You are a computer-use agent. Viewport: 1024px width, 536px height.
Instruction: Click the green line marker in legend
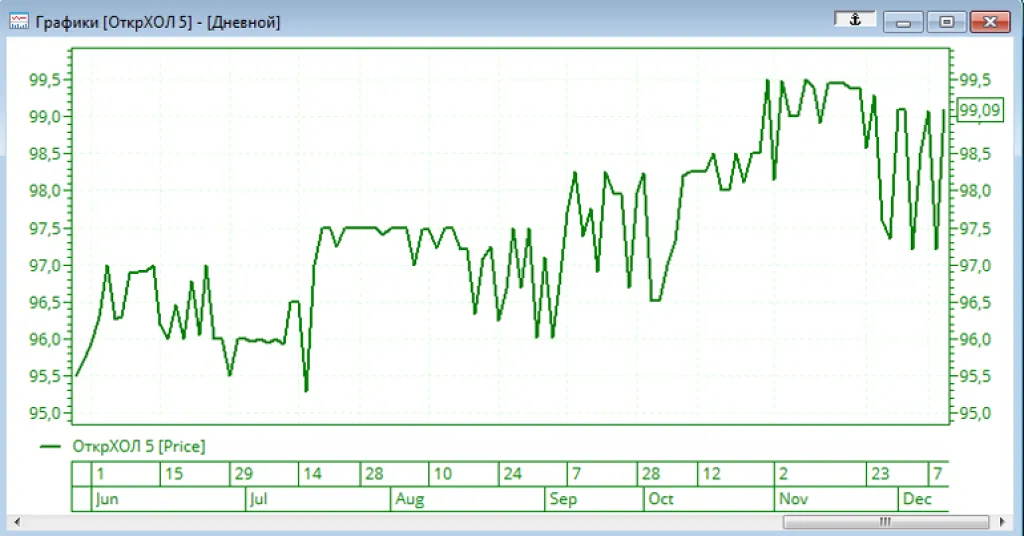[x=51, y=447]
